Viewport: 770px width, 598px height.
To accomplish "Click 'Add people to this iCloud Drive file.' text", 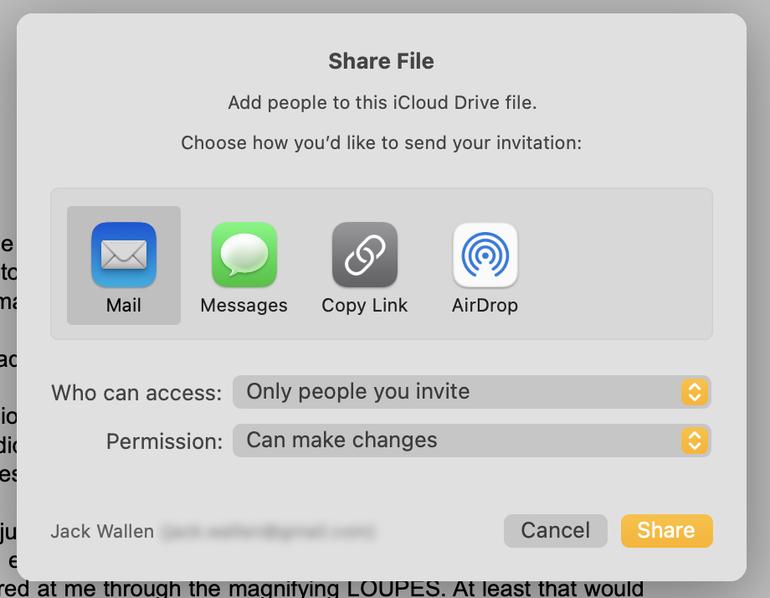I will [x=382, y=103].
